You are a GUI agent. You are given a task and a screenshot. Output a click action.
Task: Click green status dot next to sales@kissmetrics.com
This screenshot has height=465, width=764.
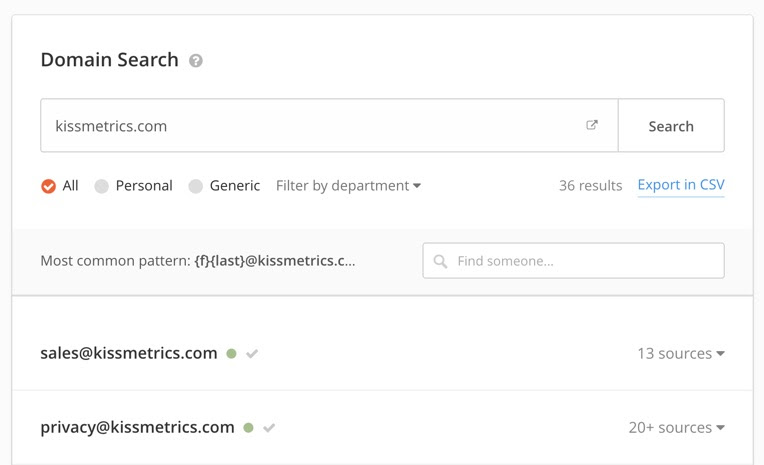tap(231, 354)
